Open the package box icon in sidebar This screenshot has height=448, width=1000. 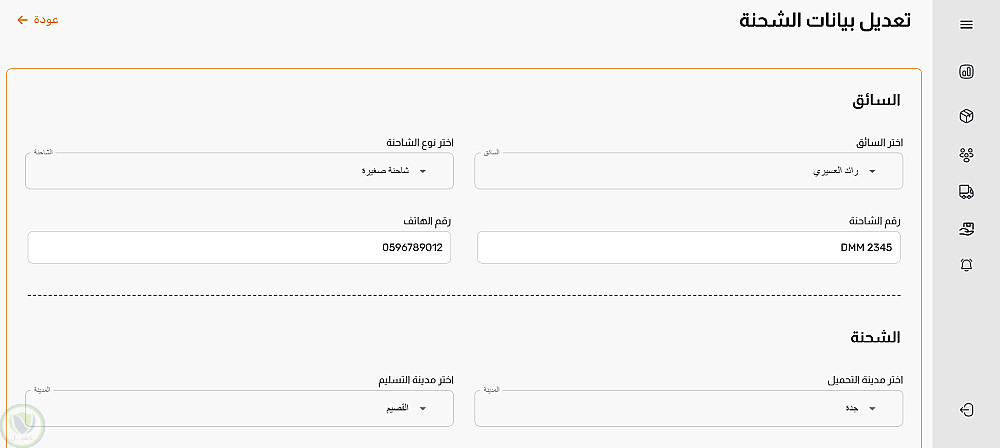coord(966,117)
